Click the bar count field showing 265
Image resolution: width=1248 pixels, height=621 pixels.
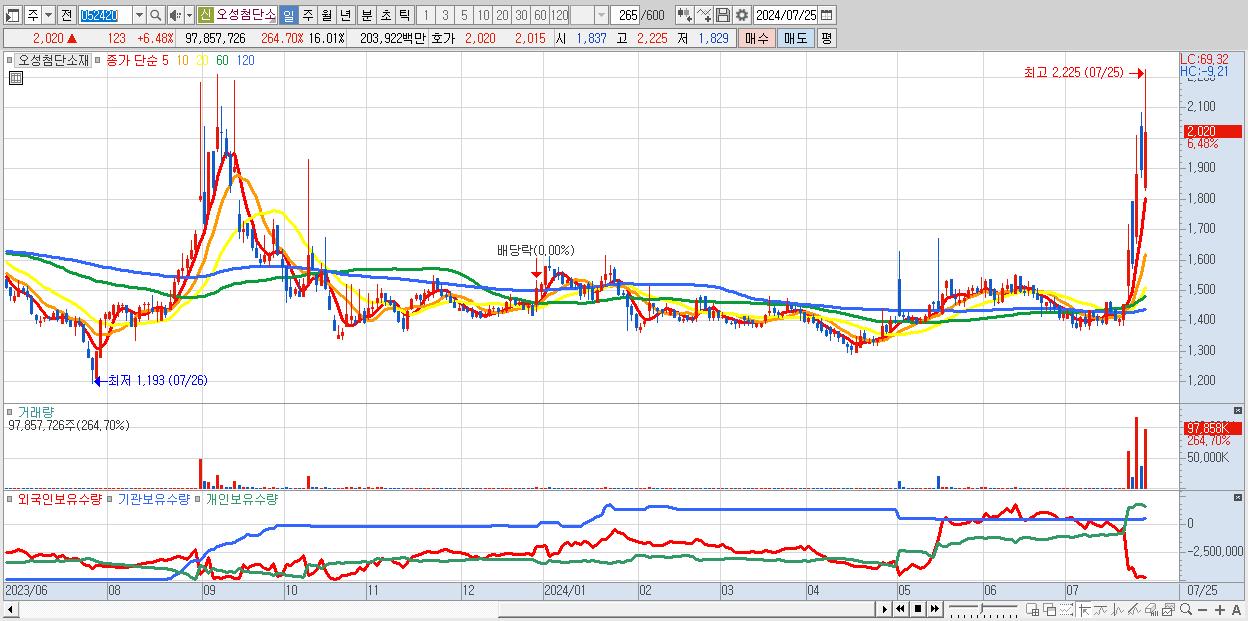[x=626, y=15]
